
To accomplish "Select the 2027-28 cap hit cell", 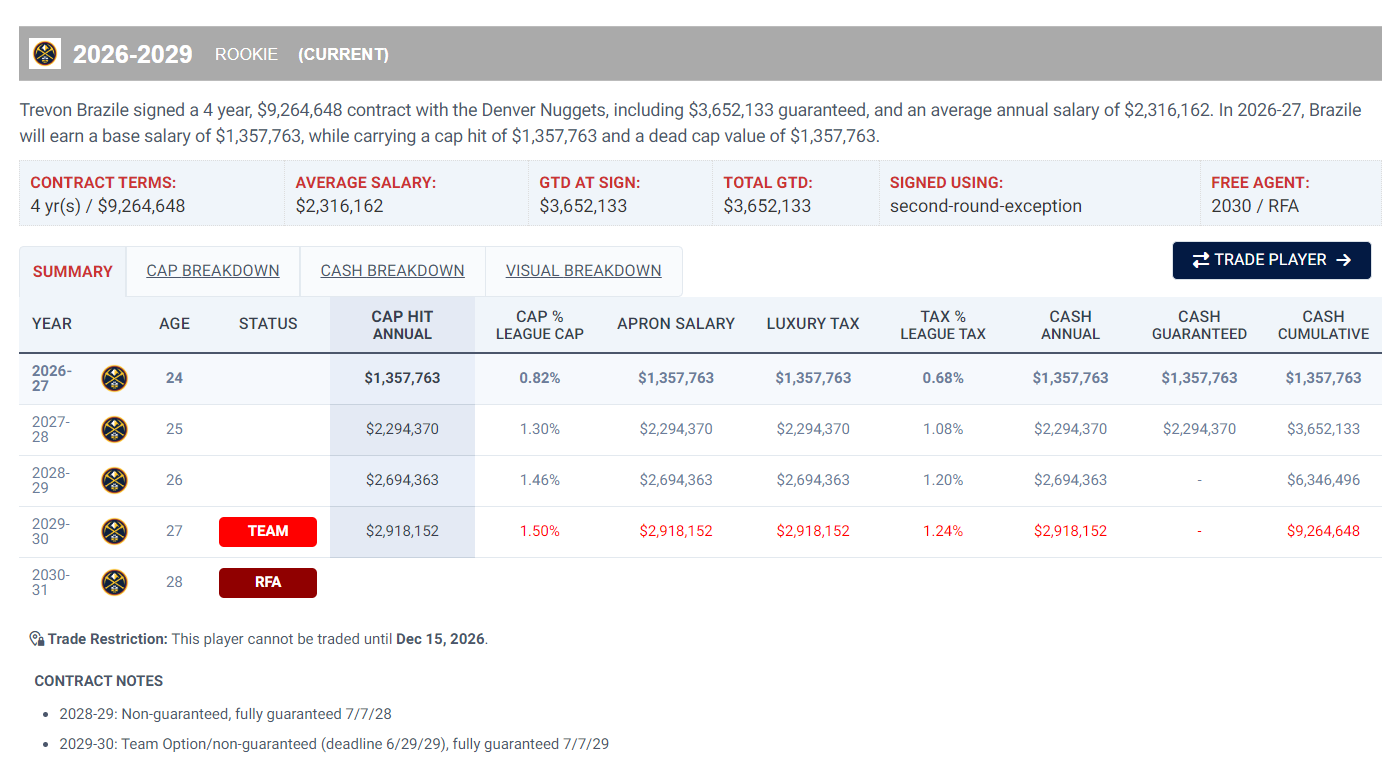I will coord(402,429).
